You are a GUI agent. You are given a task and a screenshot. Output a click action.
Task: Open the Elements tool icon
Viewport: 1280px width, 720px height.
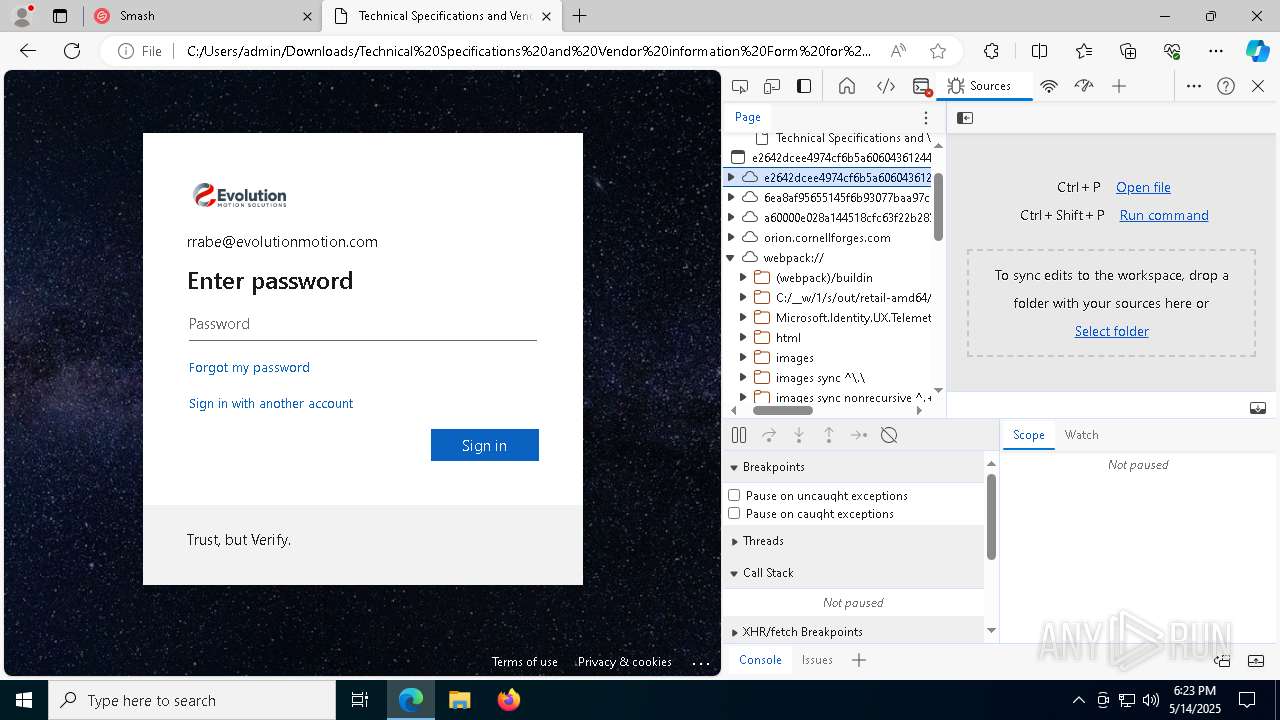coord(886,86)
